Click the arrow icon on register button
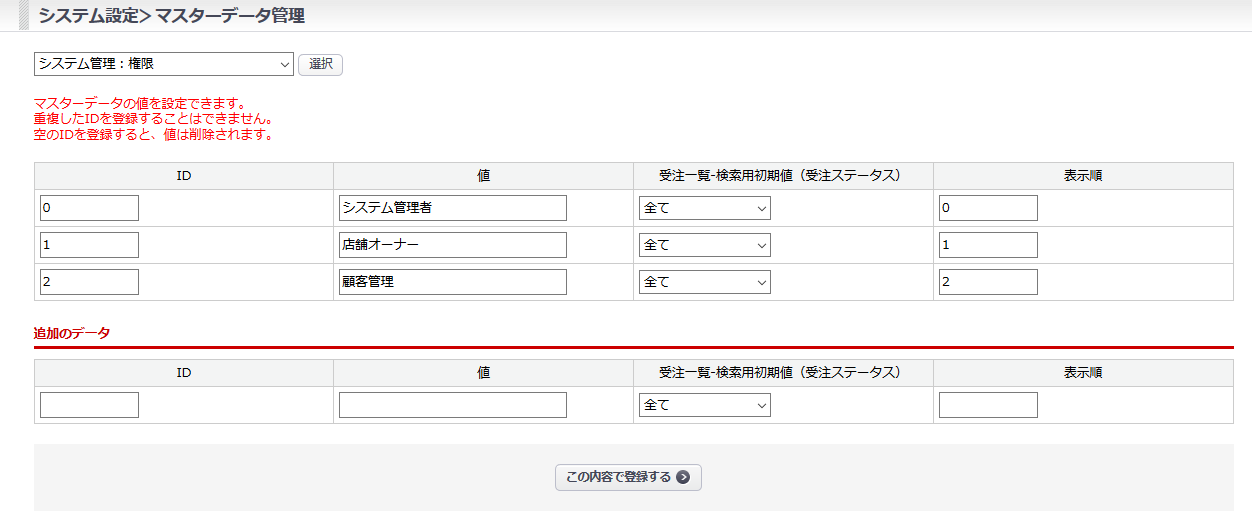This screenshot has height=529, width=1252. pos(683,478)
